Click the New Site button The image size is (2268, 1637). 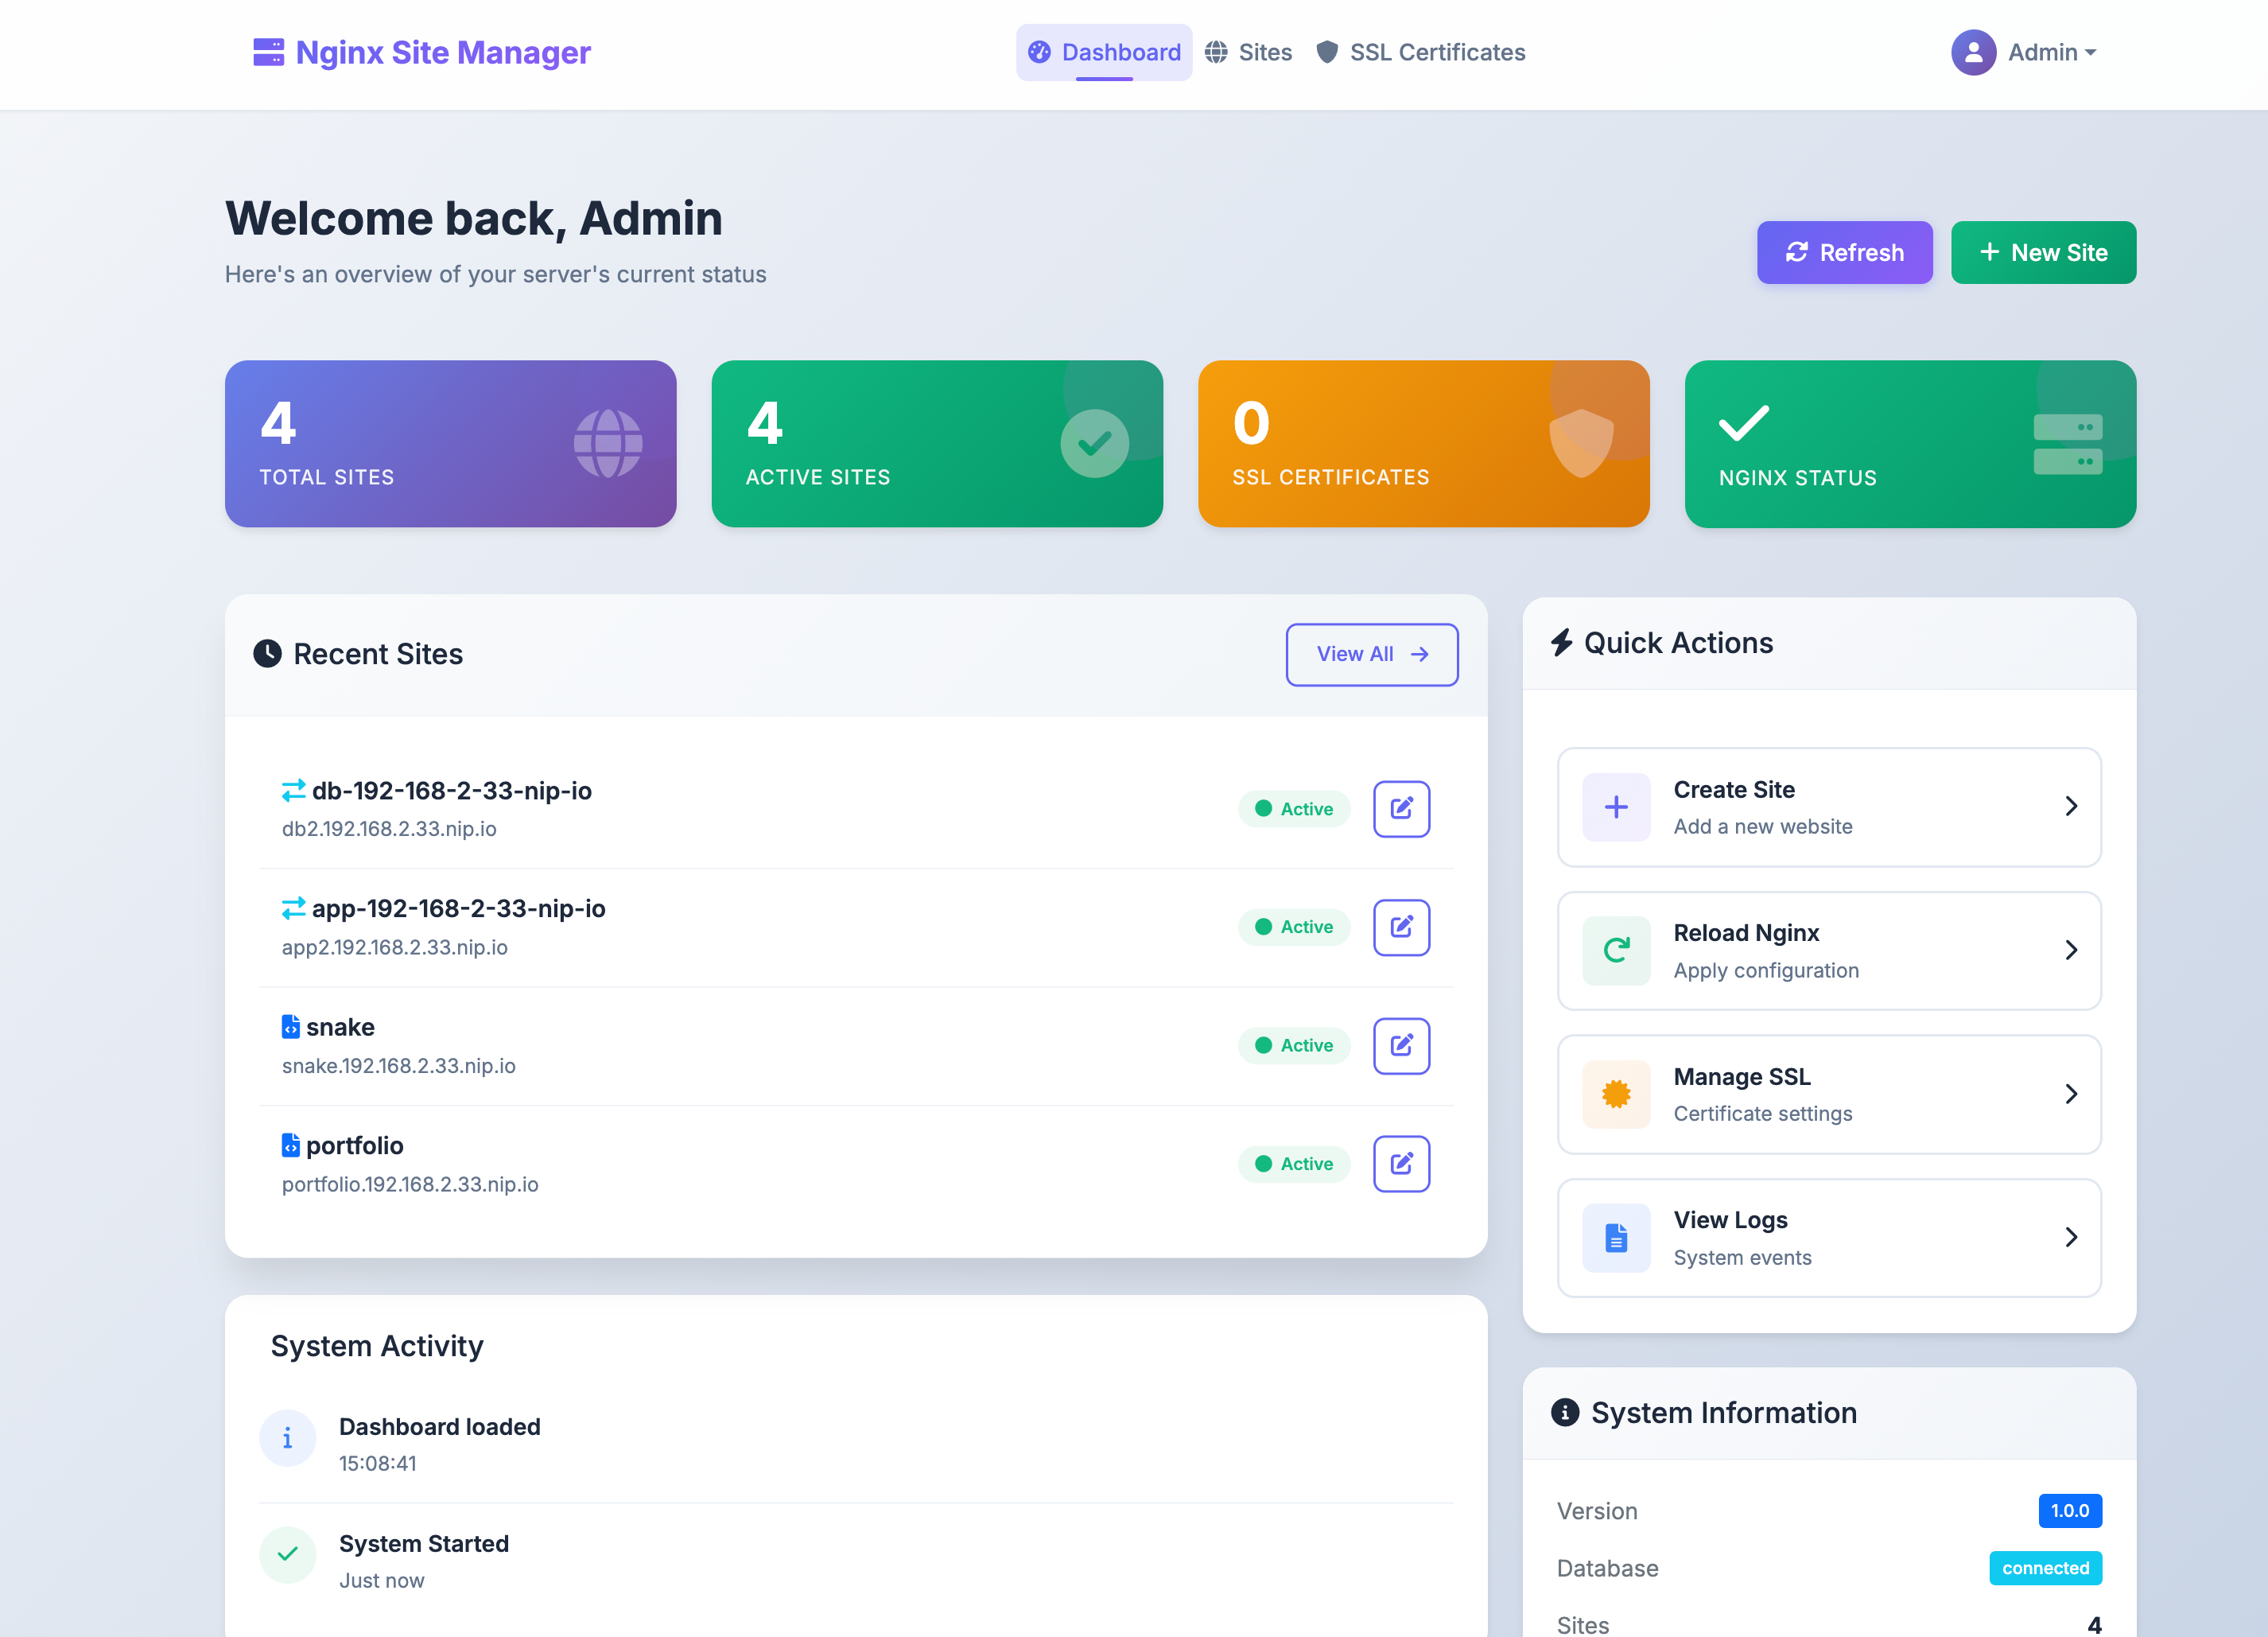point(2043,252)
